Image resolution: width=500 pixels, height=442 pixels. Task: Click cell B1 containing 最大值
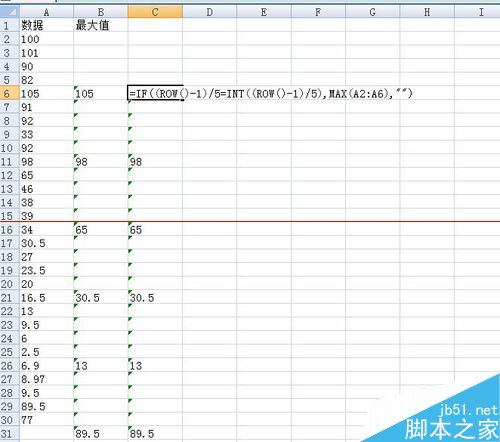[101, 25]
